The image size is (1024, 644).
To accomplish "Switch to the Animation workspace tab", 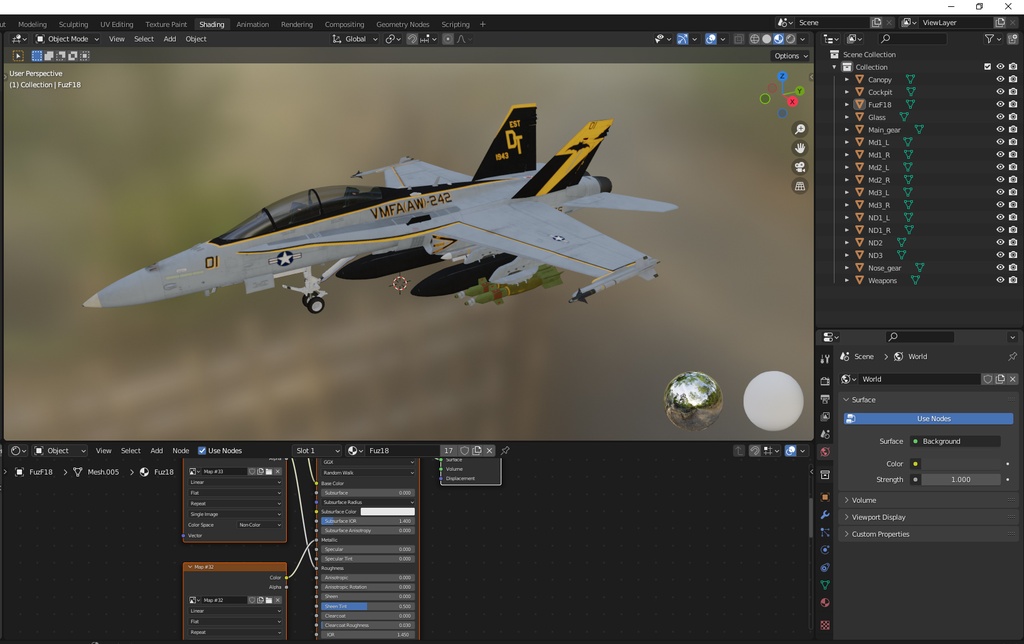I will [252, 23].
